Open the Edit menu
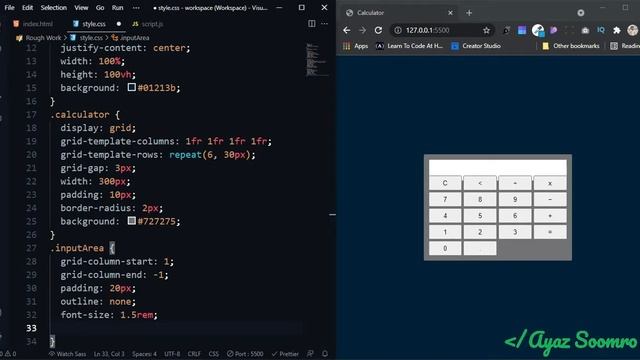 point(27,8)
